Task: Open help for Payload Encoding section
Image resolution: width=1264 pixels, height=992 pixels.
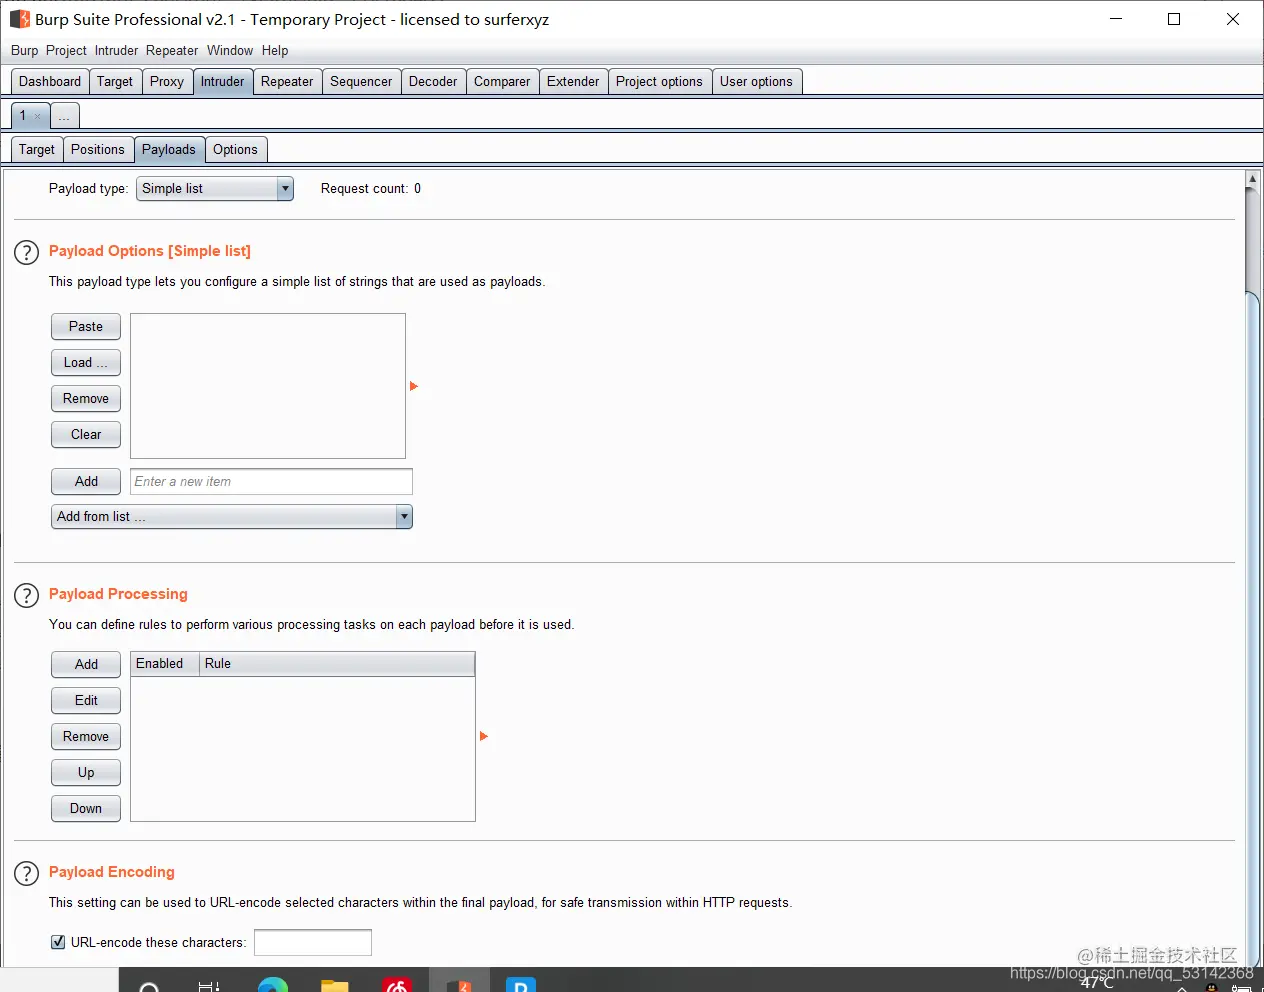Action: coord(26,873)
